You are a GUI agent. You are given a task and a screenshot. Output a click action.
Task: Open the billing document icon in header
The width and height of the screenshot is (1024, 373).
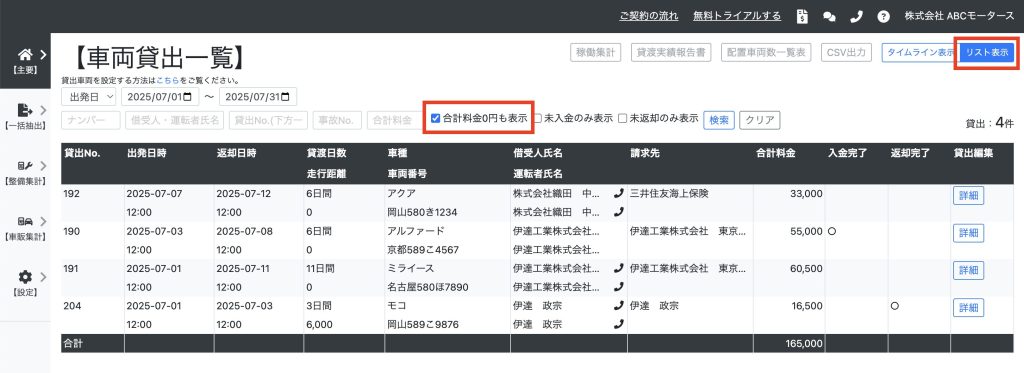(803, 16)
